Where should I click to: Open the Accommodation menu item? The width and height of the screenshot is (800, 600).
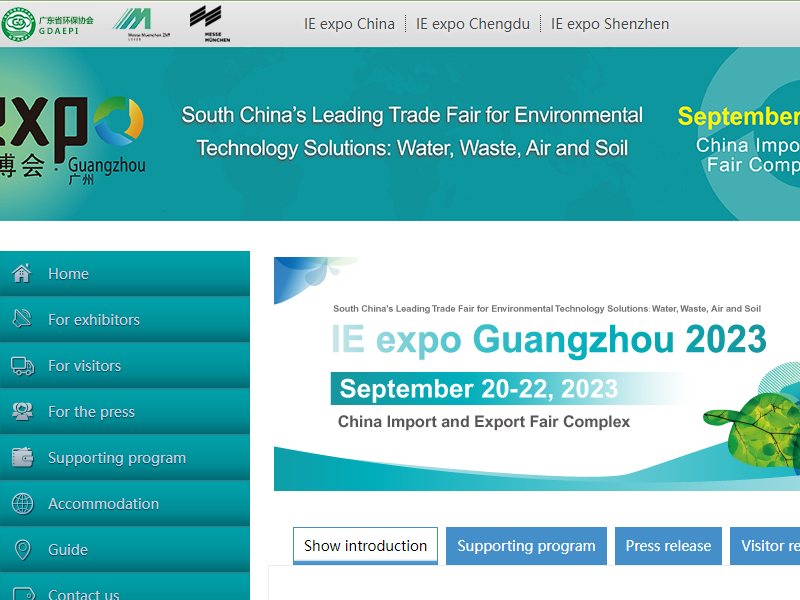[x=125, y=503]
